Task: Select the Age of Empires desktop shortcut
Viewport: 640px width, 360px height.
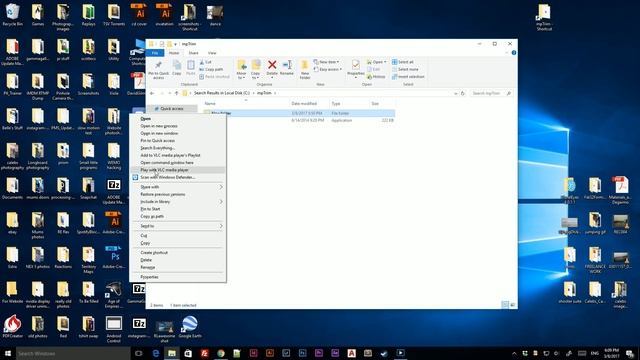Action: coord(113,295)
